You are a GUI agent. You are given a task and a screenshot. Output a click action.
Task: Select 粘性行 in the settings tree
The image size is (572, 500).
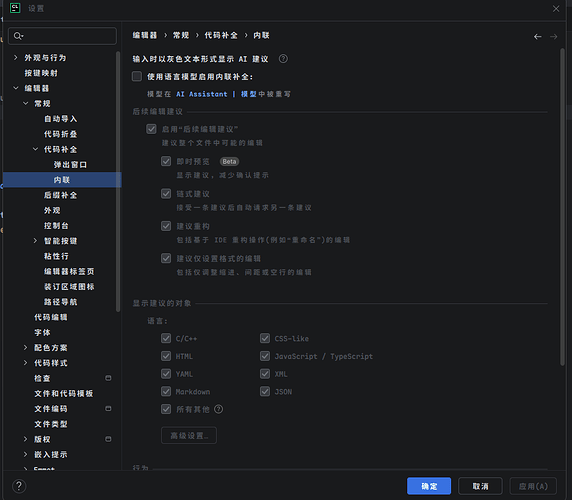click(x=56, y=256)
